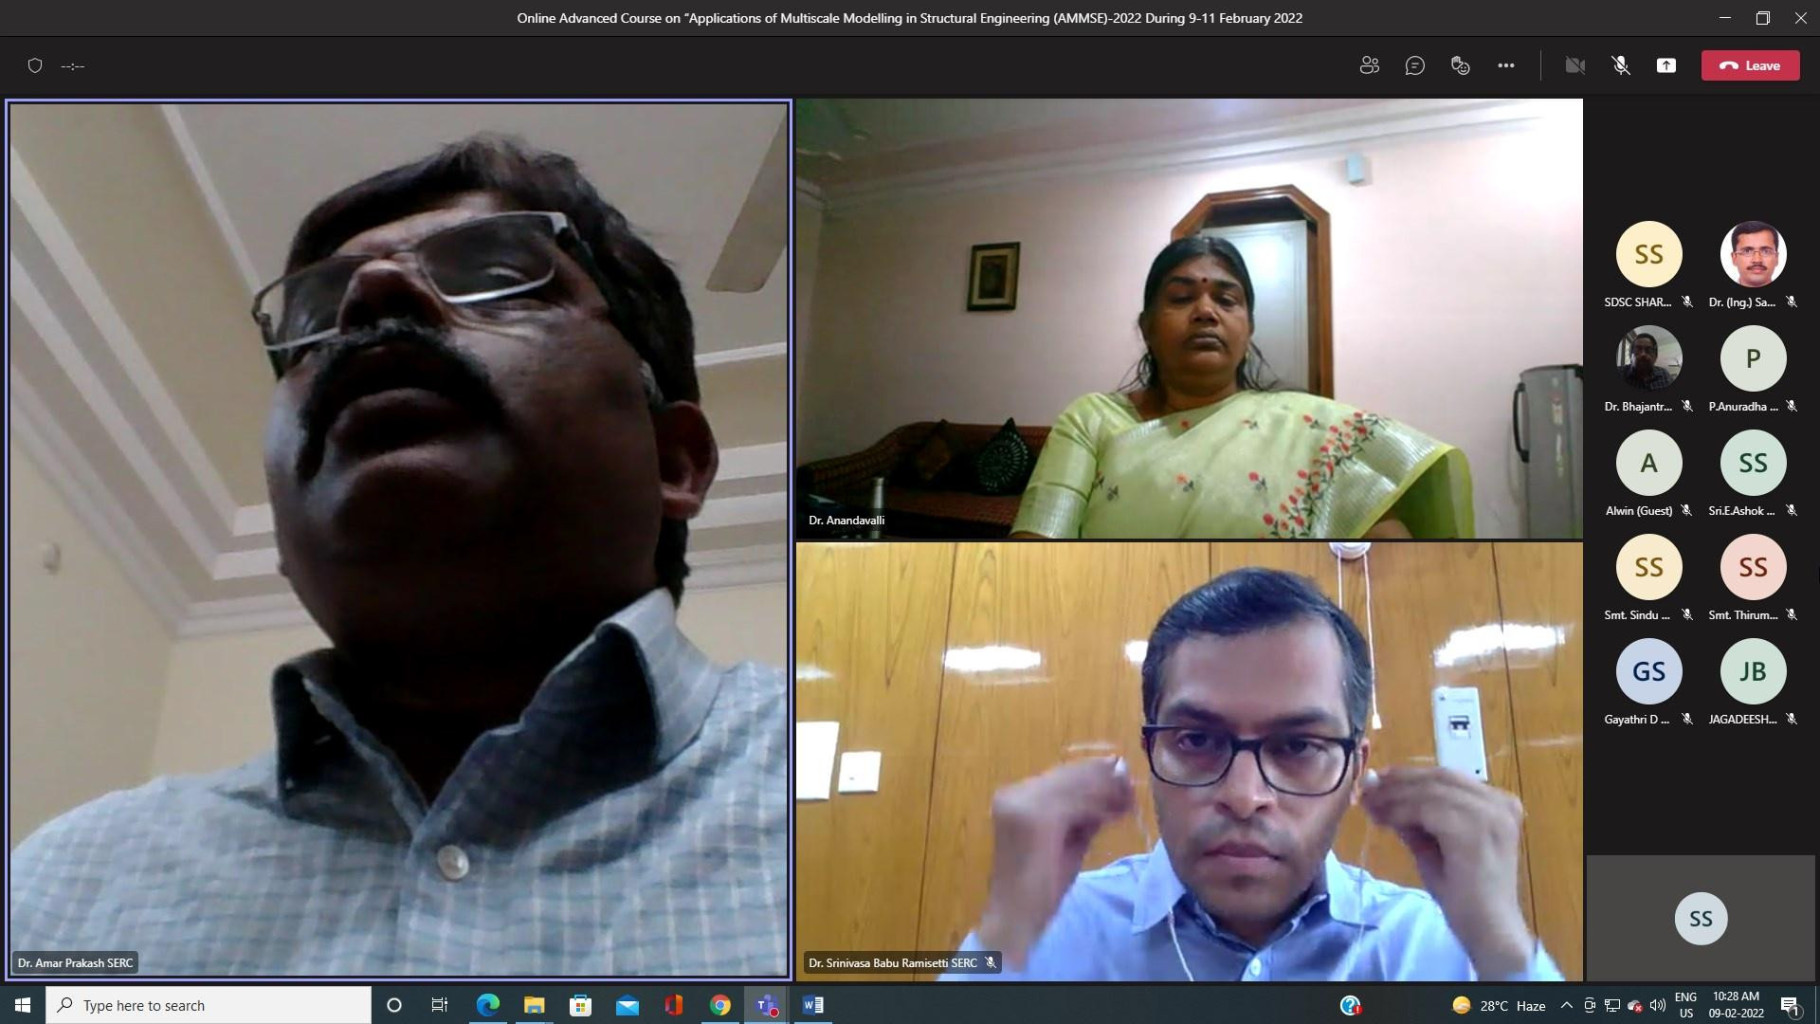Viewport: 1820px width, 1024px height.
Task: Open Google Chrome from taskbar
Action: pos(720,1005)
